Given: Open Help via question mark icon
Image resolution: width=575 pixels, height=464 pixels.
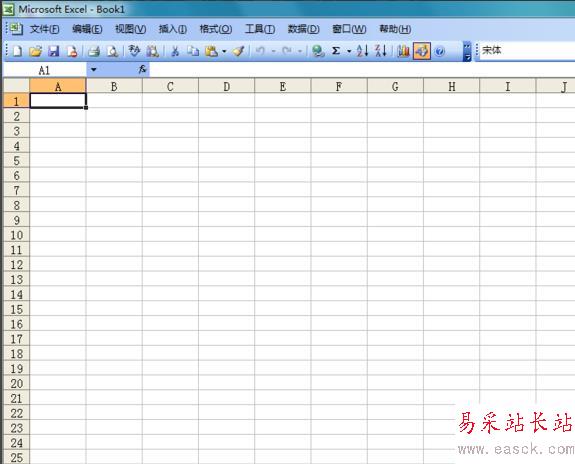Looking at the screenshot, I should coord(440,51).
